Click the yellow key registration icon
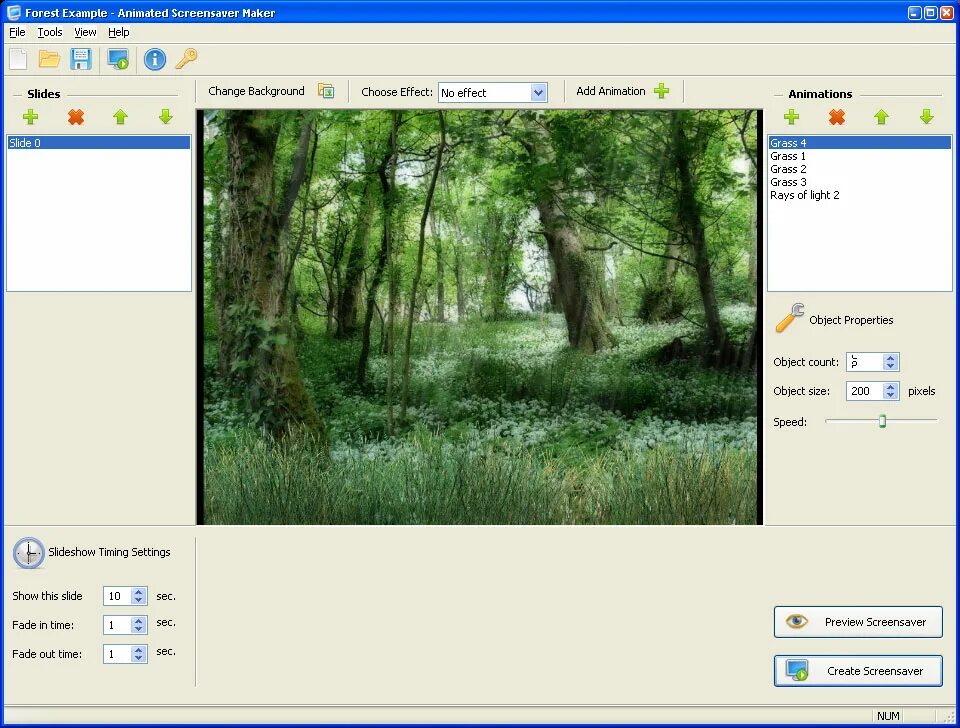960x728 pixels. pos(186,59)
